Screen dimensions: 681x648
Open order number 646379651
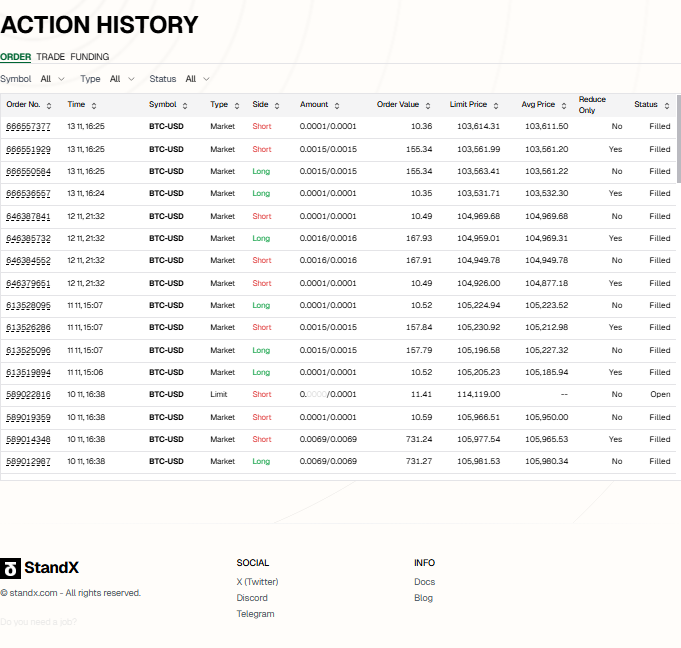(x=28, y=283)
